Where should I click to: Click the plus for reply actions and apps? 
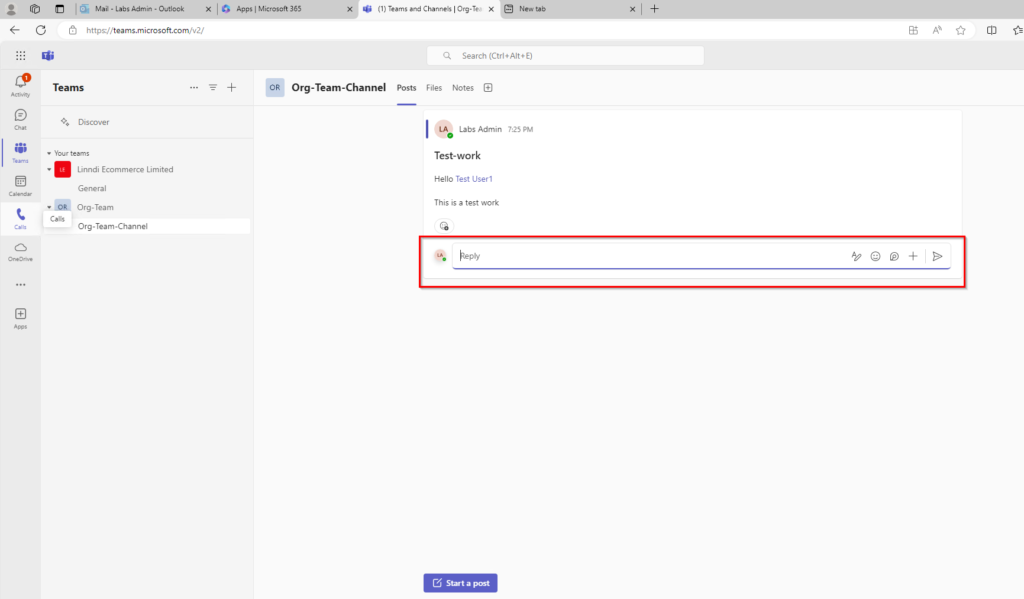(913, 256)
